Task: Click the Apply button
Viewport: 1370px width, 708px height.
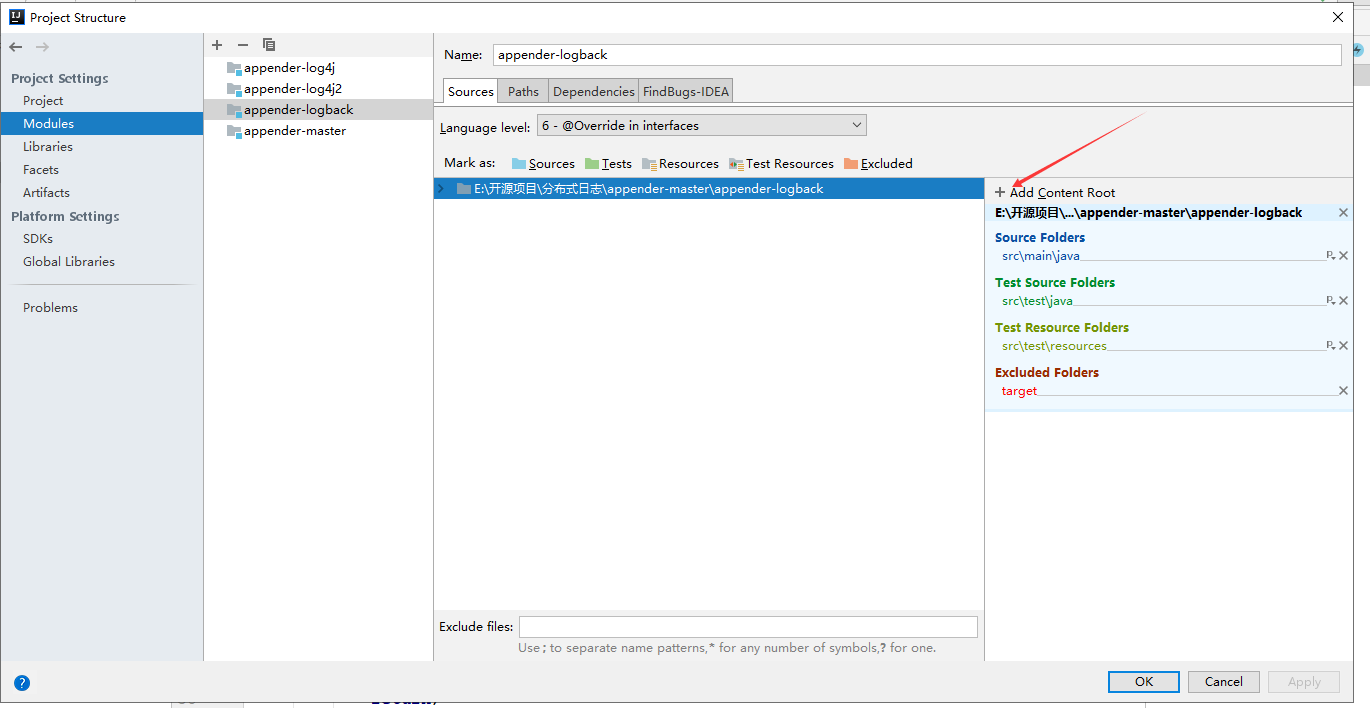Action: (1304, 682)
